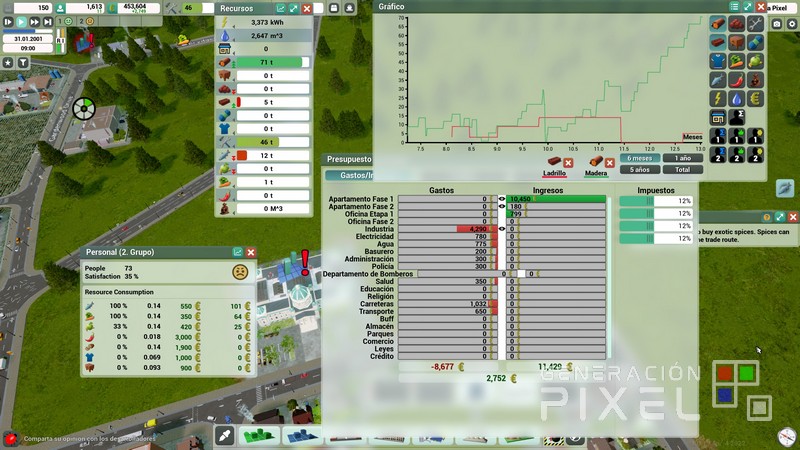Select the 6 meses time range
Image resolution: width=800 pixels, height=450 pixels.
tap(640, 158)
